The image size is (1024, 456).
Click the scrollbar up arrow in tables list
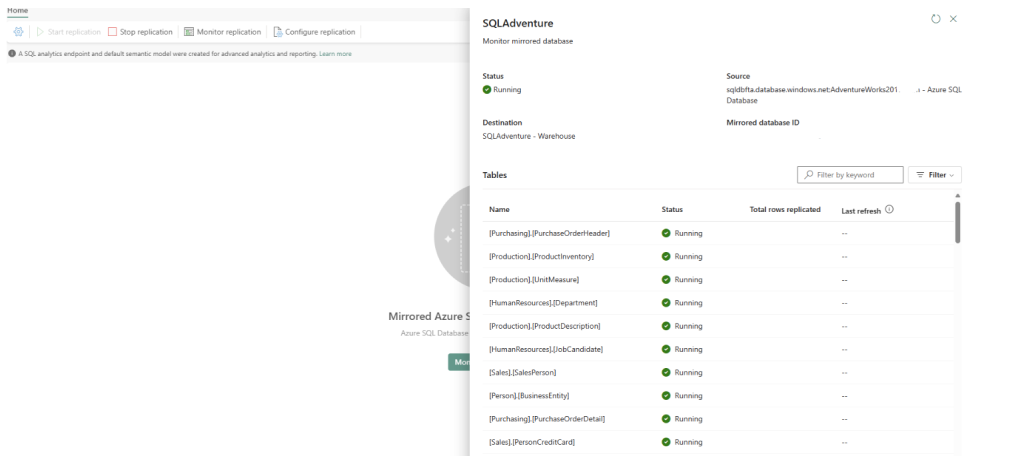[957, 195]
